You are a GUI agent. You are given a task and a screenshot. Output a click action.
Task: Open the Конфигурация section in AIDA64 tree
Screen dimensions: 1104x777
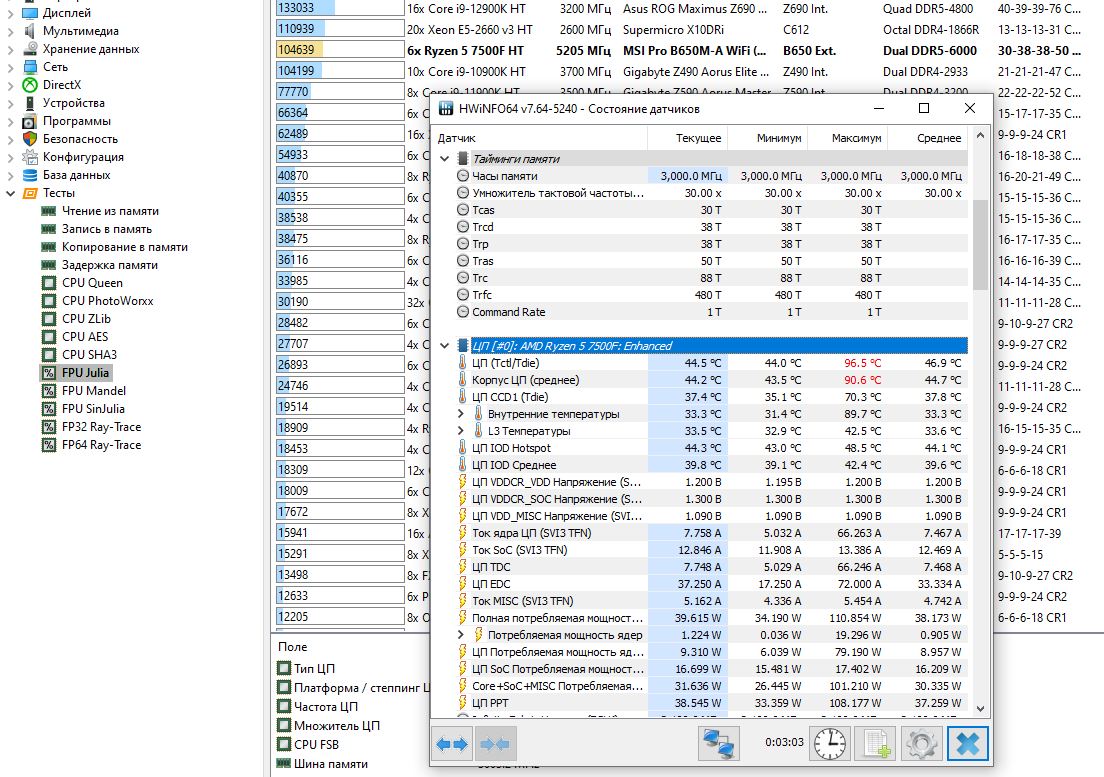tap(82, 157)
